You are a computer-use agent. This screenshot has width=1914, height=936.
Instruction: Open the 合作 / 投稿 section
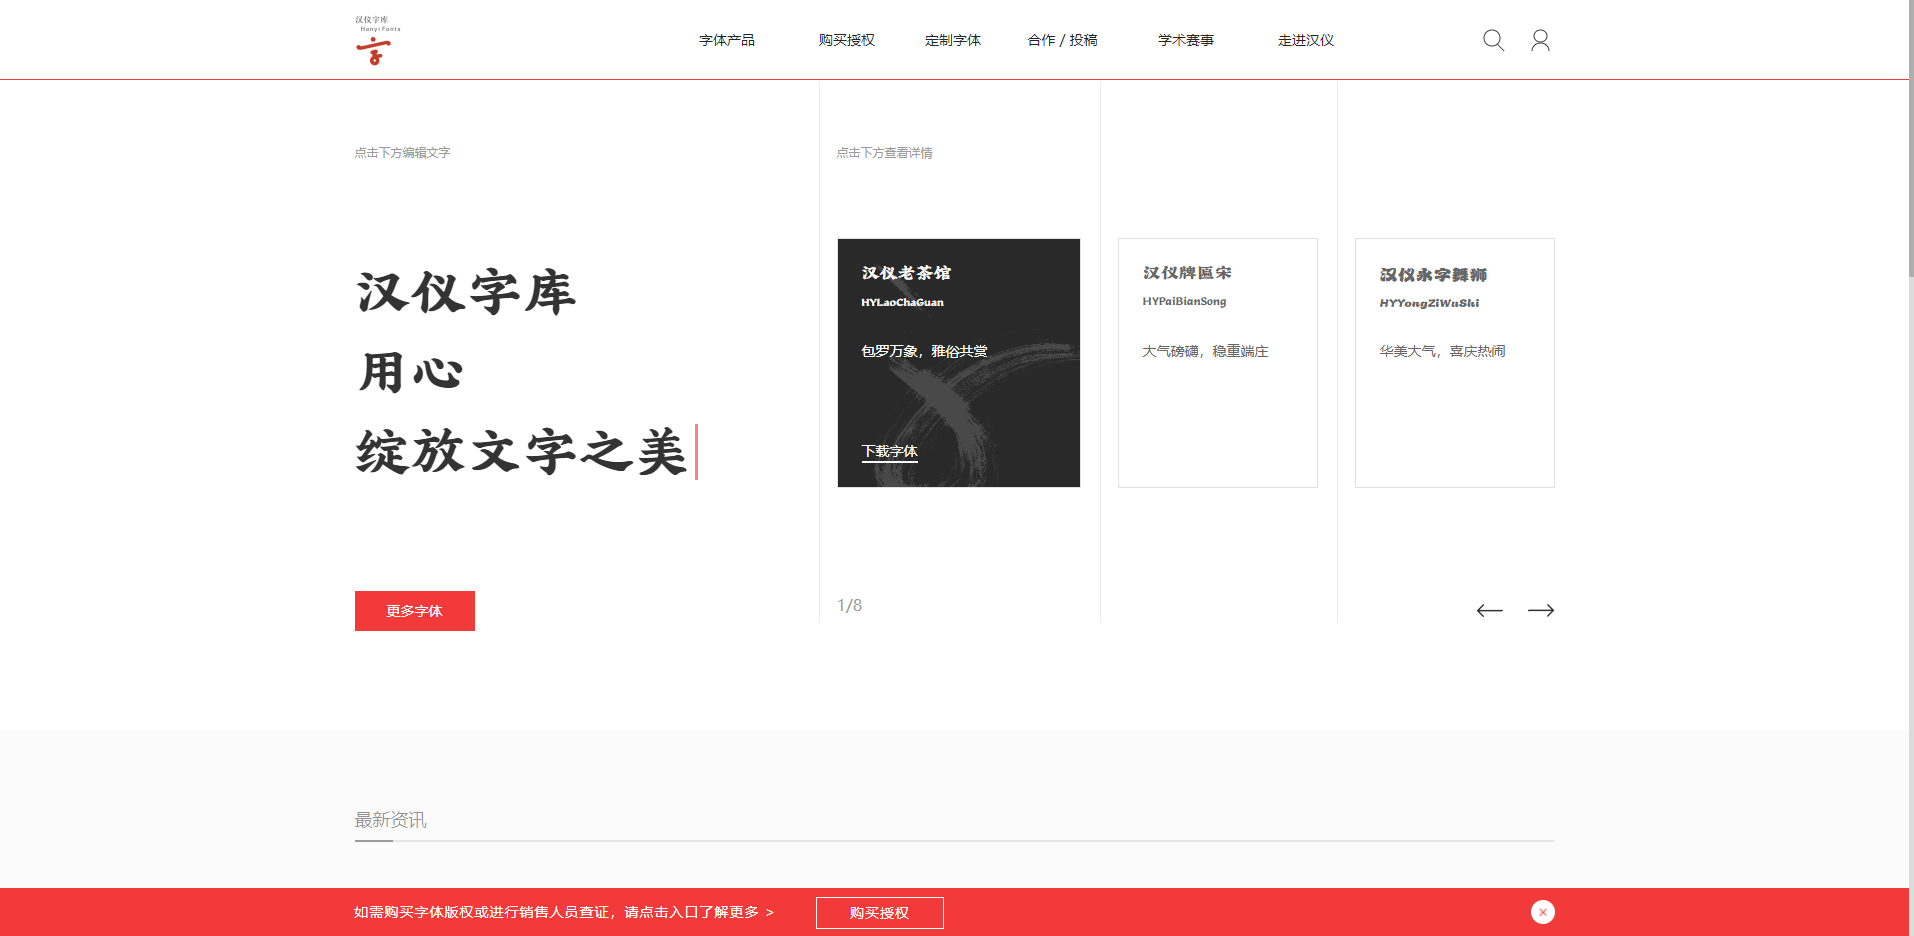(x=1062, y=40)
